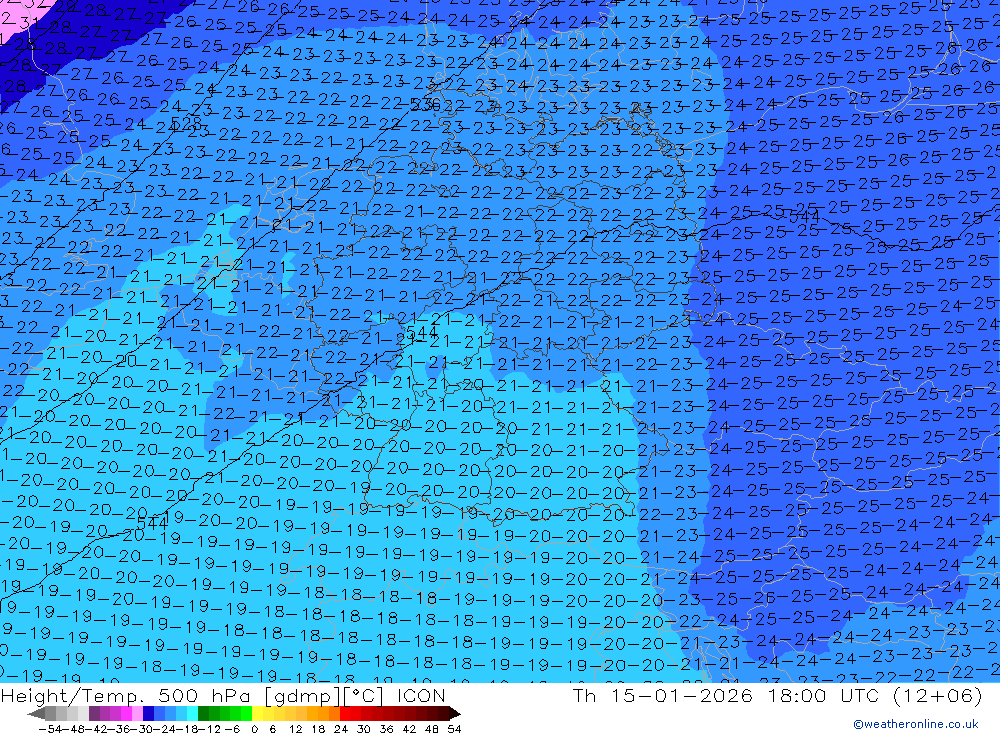Open the weatheronline.co.uk copyright link
This screenshot has height=733, width=1000.
click(916, 724)
